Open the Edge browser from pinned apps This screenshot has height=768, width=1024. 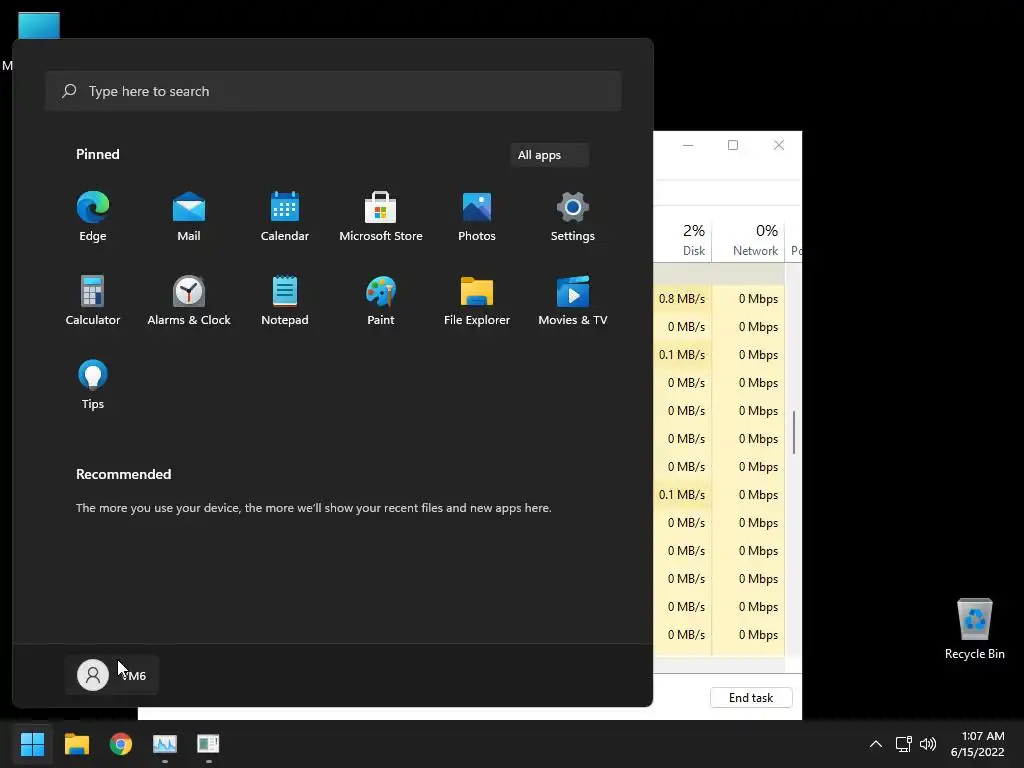(x=93, y=217)
